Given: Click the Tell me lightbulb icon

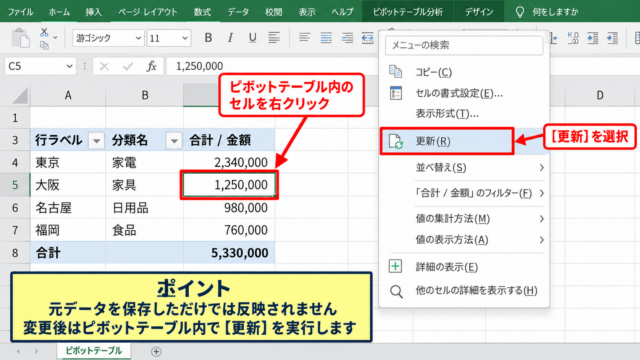Looking at the screenshot, I should coord(519,12).
